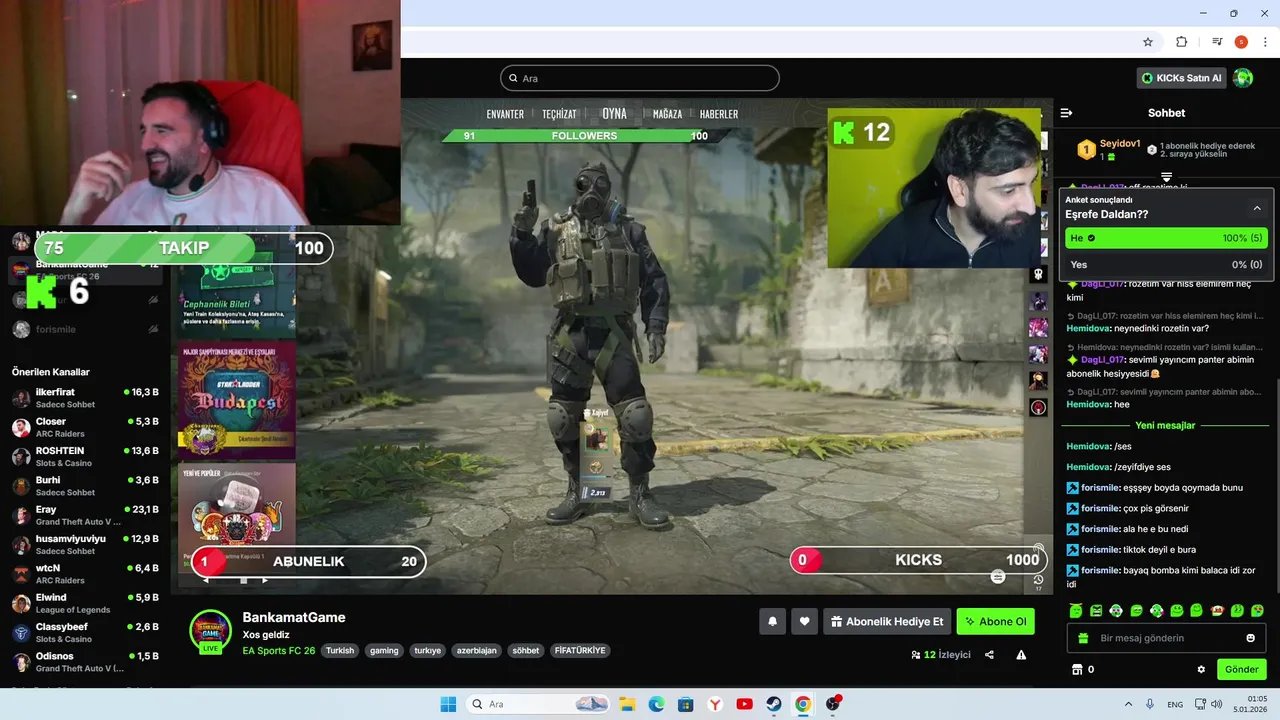The height and width of the screenshot is (720, 1280).
Task: Click Seyidov1 top gifter entry
Action: [1108, 149]
